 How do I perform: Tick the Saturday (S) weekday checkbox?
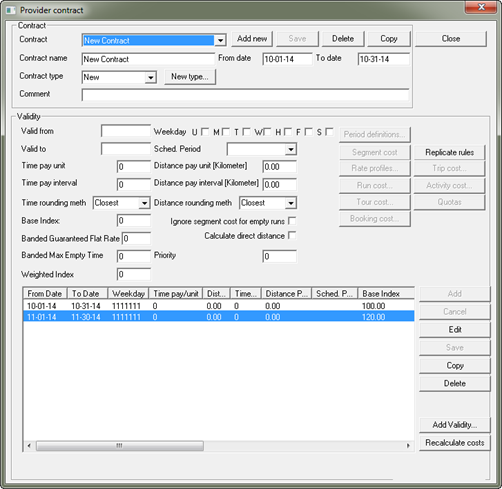(329, 132)
